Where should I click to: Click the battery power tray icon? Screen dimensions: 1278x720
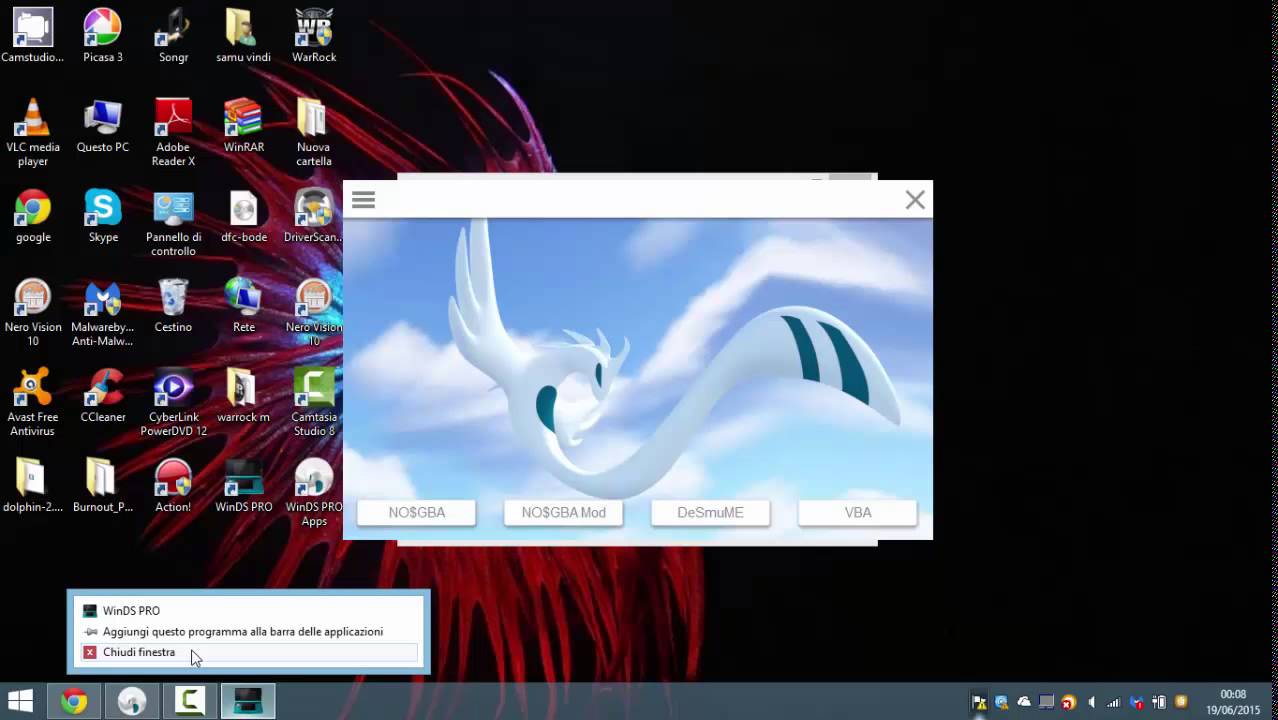tap(1159, 702)
